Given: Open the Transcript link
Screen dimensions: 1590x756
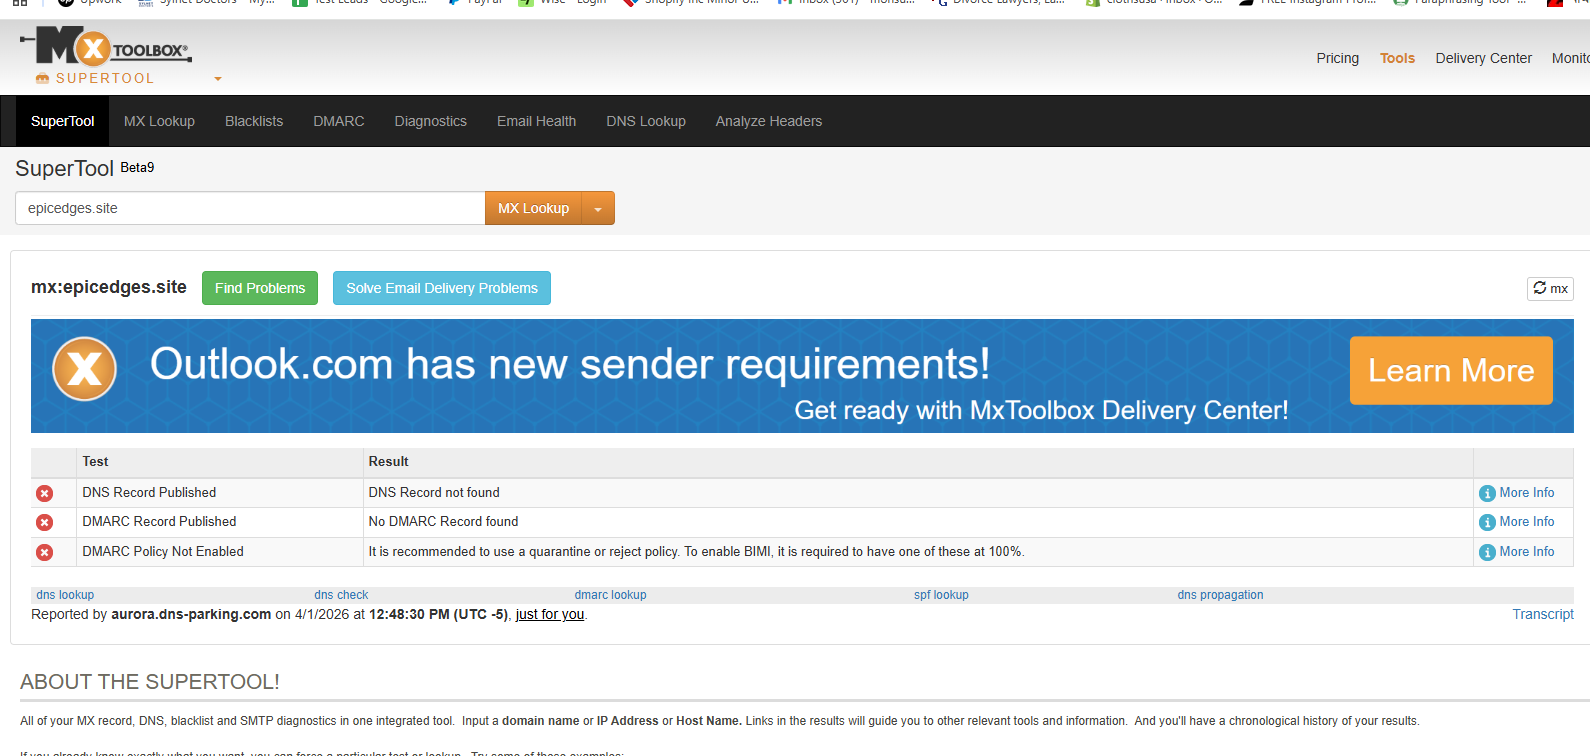Looking at the screenshot, I should 1543,614.
